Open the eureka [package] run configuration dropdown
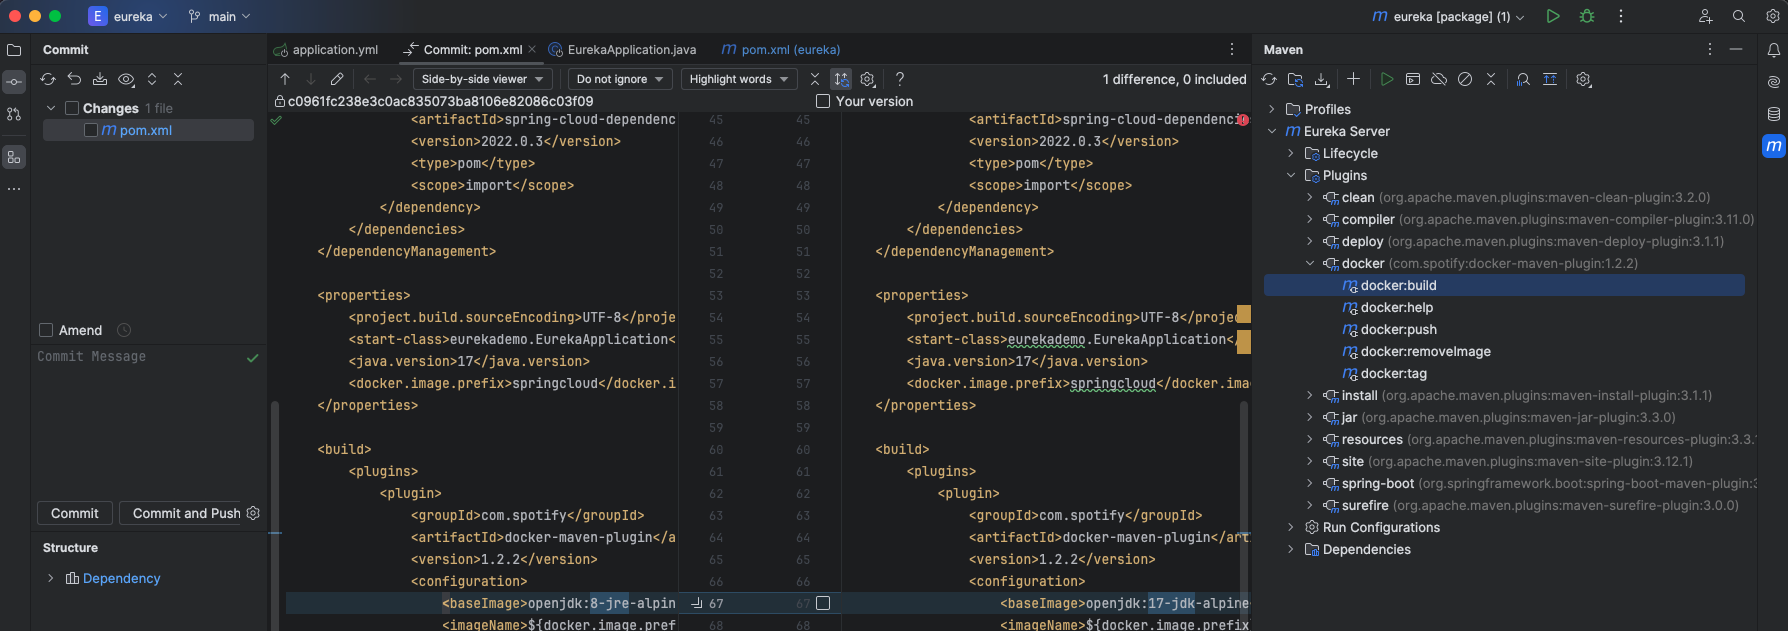 click(x=1448, y=16)
